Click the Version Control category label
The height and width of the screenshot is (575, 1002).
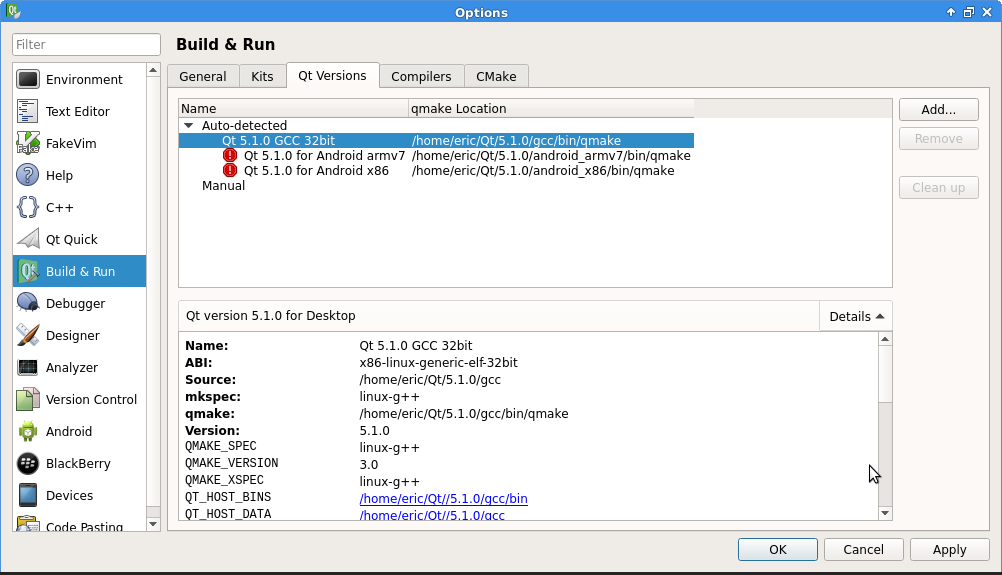click(91, 399)
